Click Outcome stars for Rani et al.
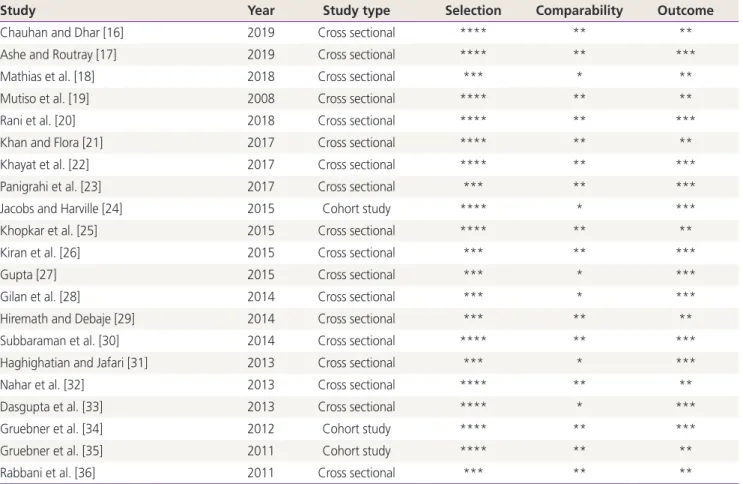Viewport: 743px width, 484px height. [x=685, y=119]
